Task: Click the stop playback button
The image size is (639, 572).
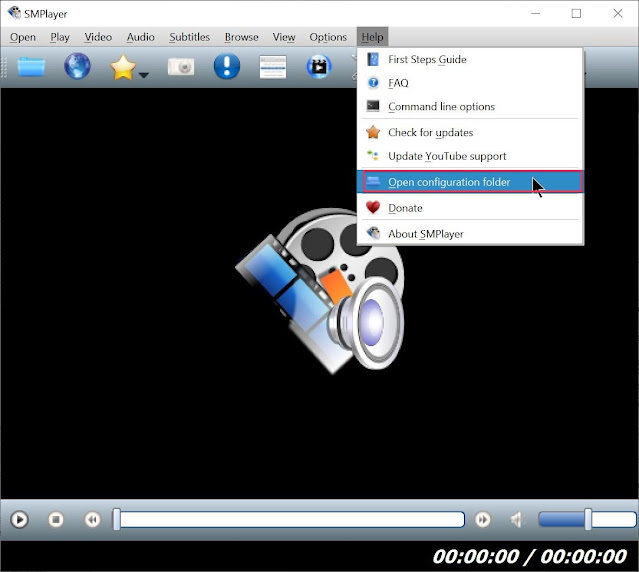Action: (56, 519)
